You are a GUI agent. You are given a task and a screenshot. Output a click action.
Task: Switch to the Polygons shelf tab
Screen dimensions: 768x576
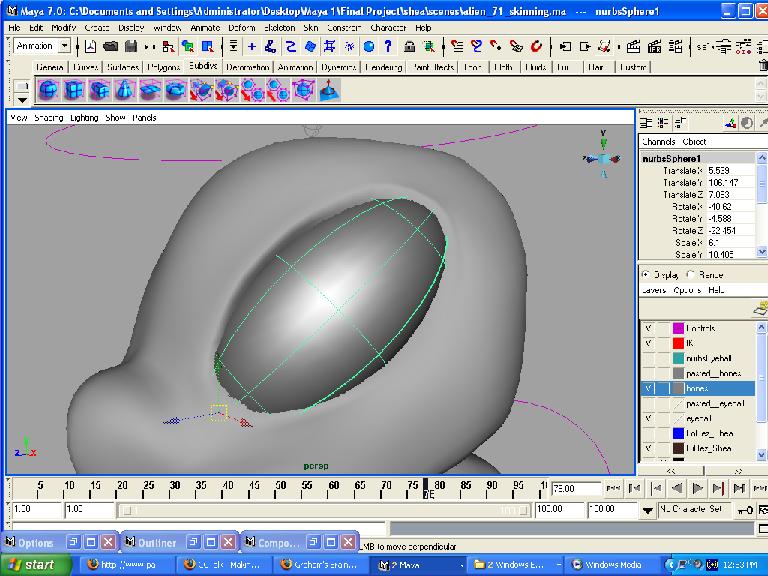[164, 67]
